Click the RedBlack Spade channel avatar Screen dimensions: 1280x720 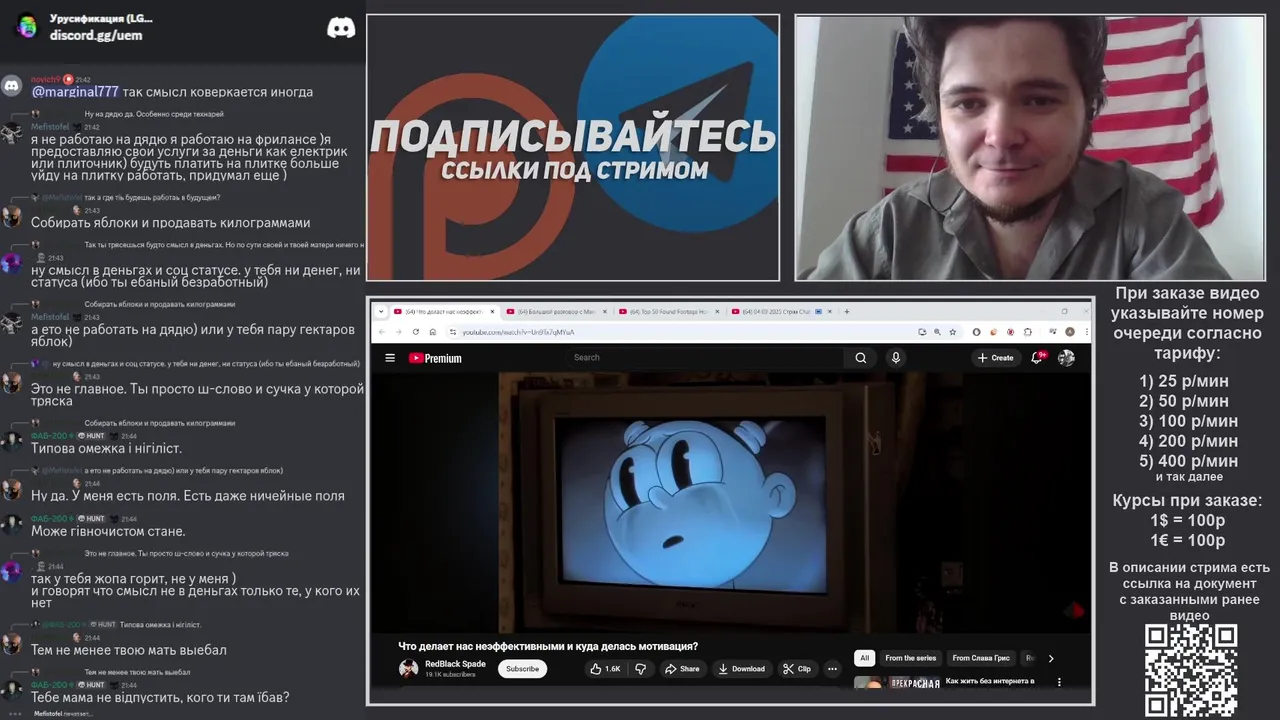coord(408,669)
